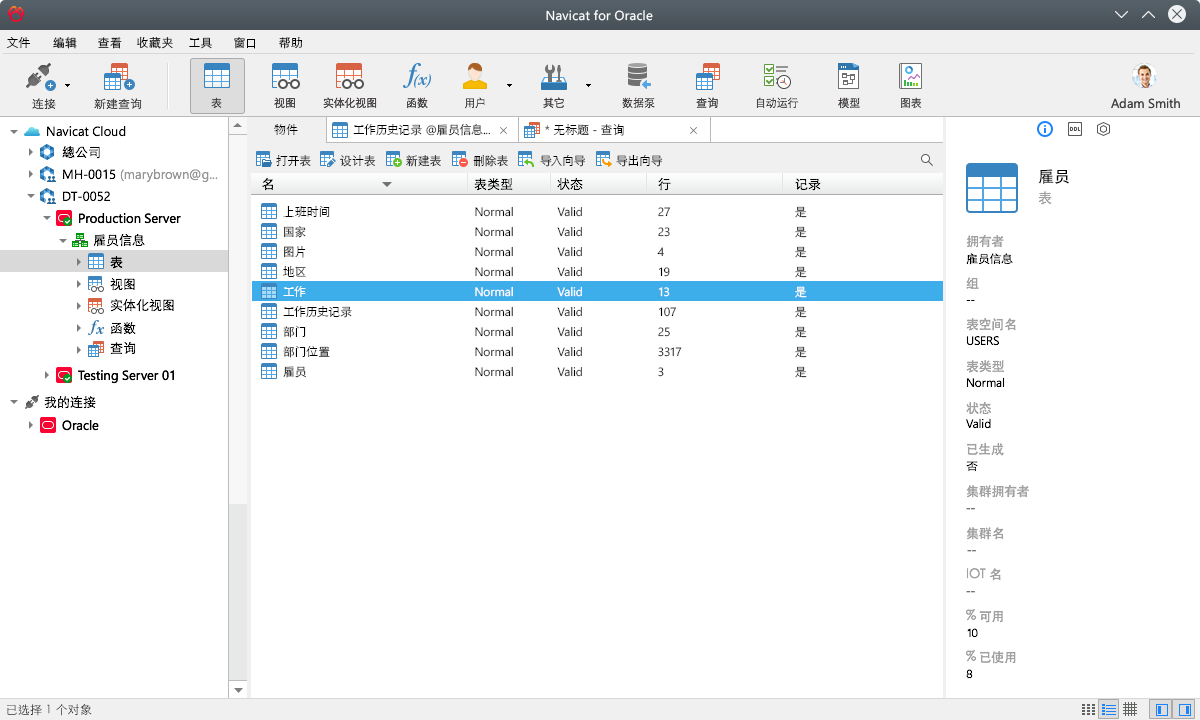Image resolution: width=1200 pixels, height=720 pixels.
Task: Click the 模型 (Model) toolbar icon
Action: 848,85
